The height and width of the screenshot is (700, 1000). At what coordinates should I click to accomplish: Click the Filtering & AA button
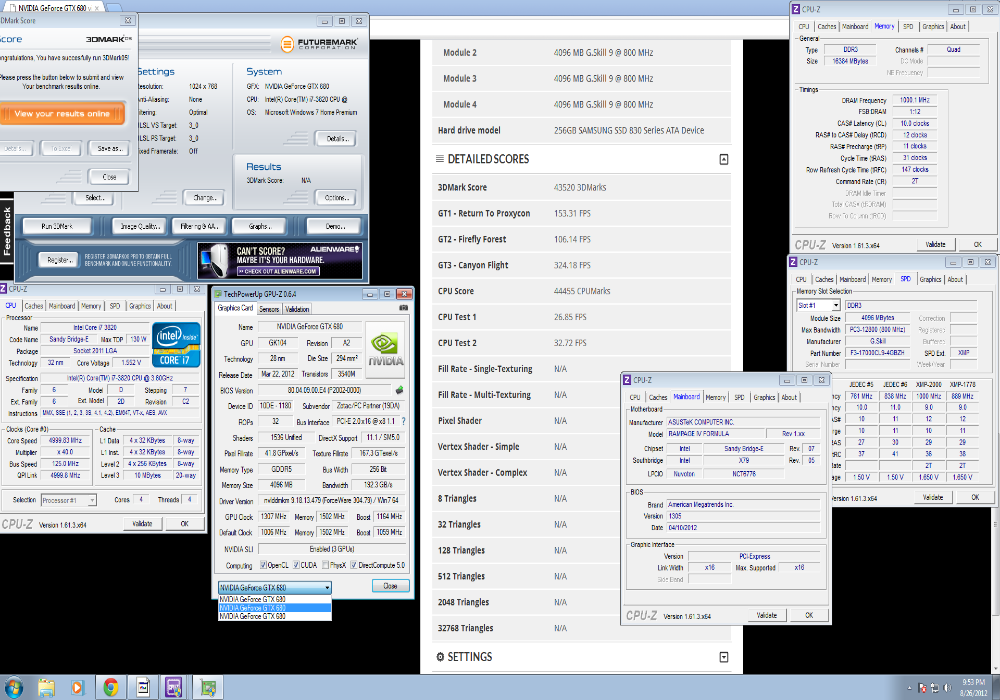click(x=198, y=226)
